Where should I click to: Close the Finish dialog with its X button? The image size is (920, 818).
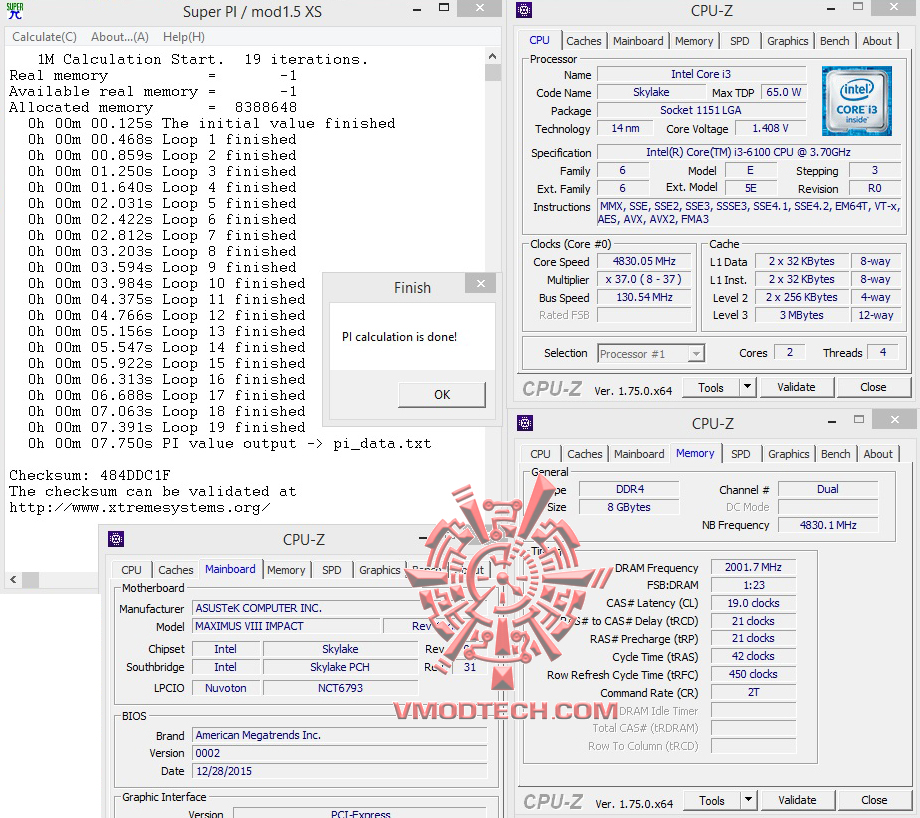point(481,283)
